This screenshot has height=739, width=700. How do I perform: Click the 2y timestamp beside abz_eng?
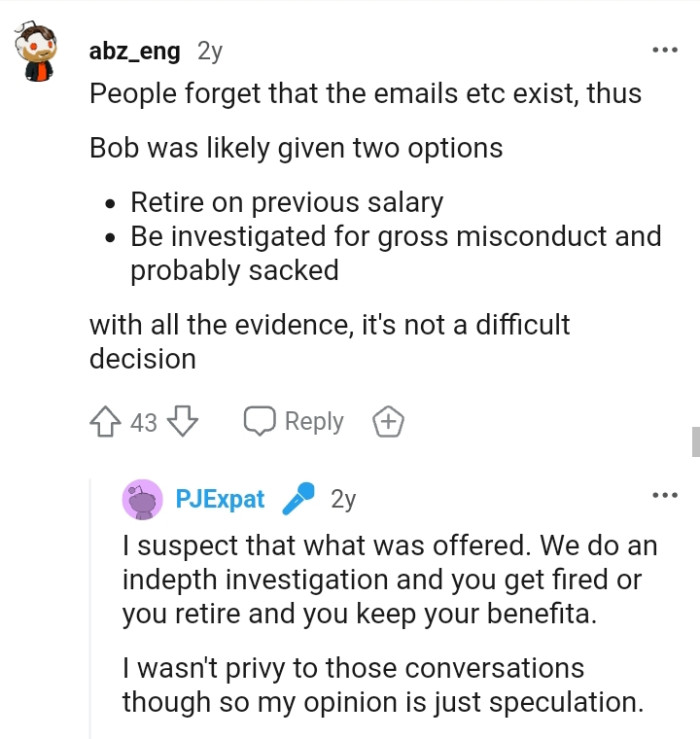(x=210, y=51)
